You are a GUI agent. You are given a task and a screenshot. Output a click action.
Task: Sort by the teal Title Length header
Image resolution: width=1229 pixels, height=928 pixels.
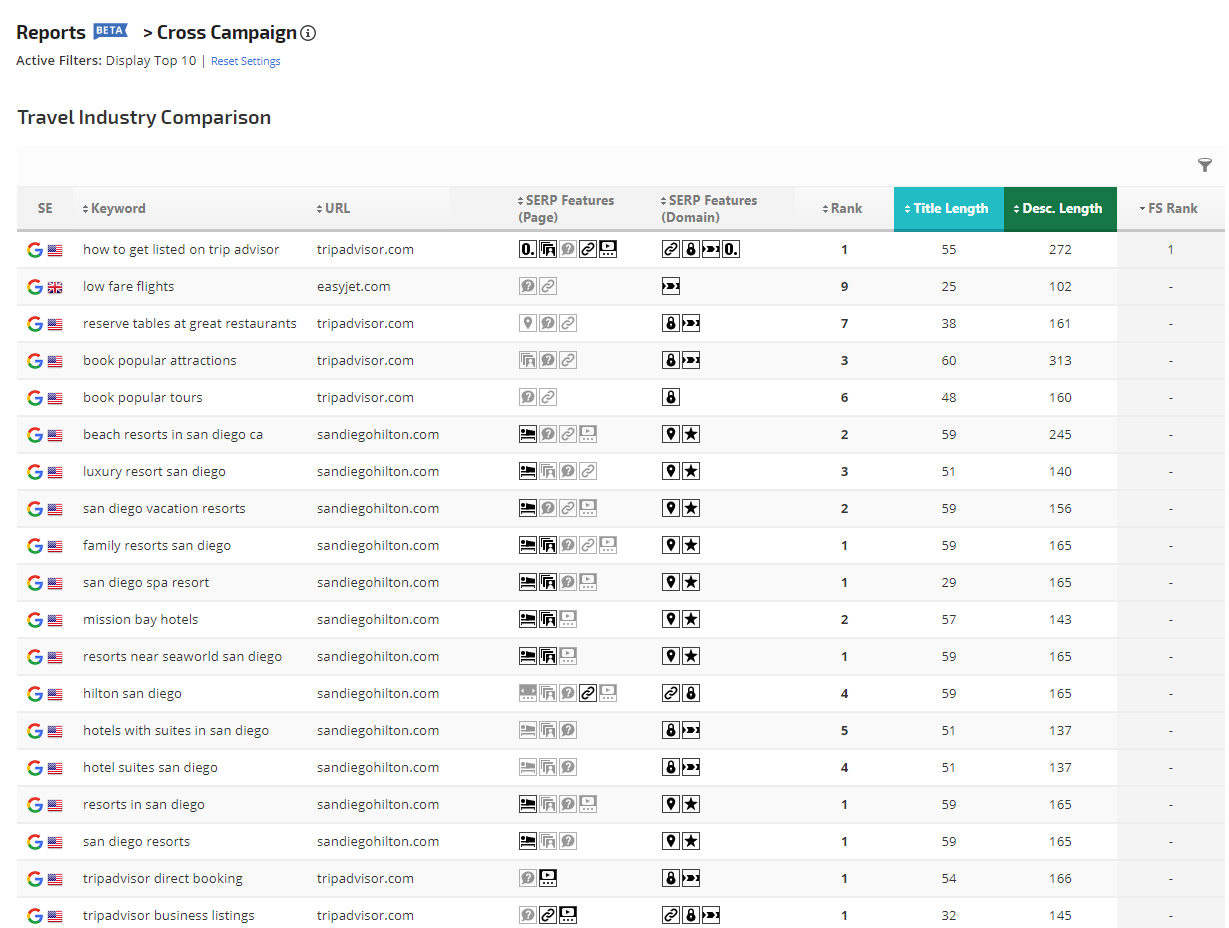(x=949, y=209)
